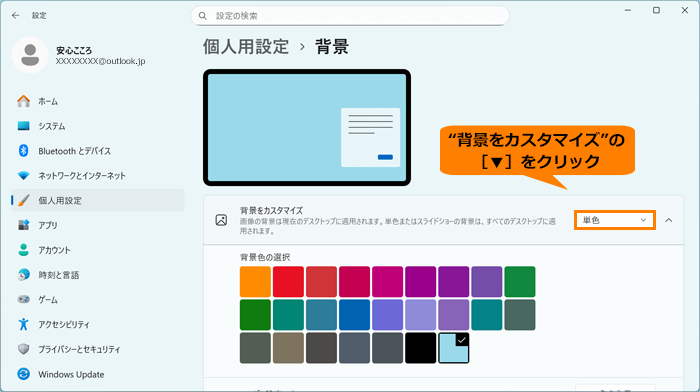Open ホーム in the sidebar

click(98, 101)
